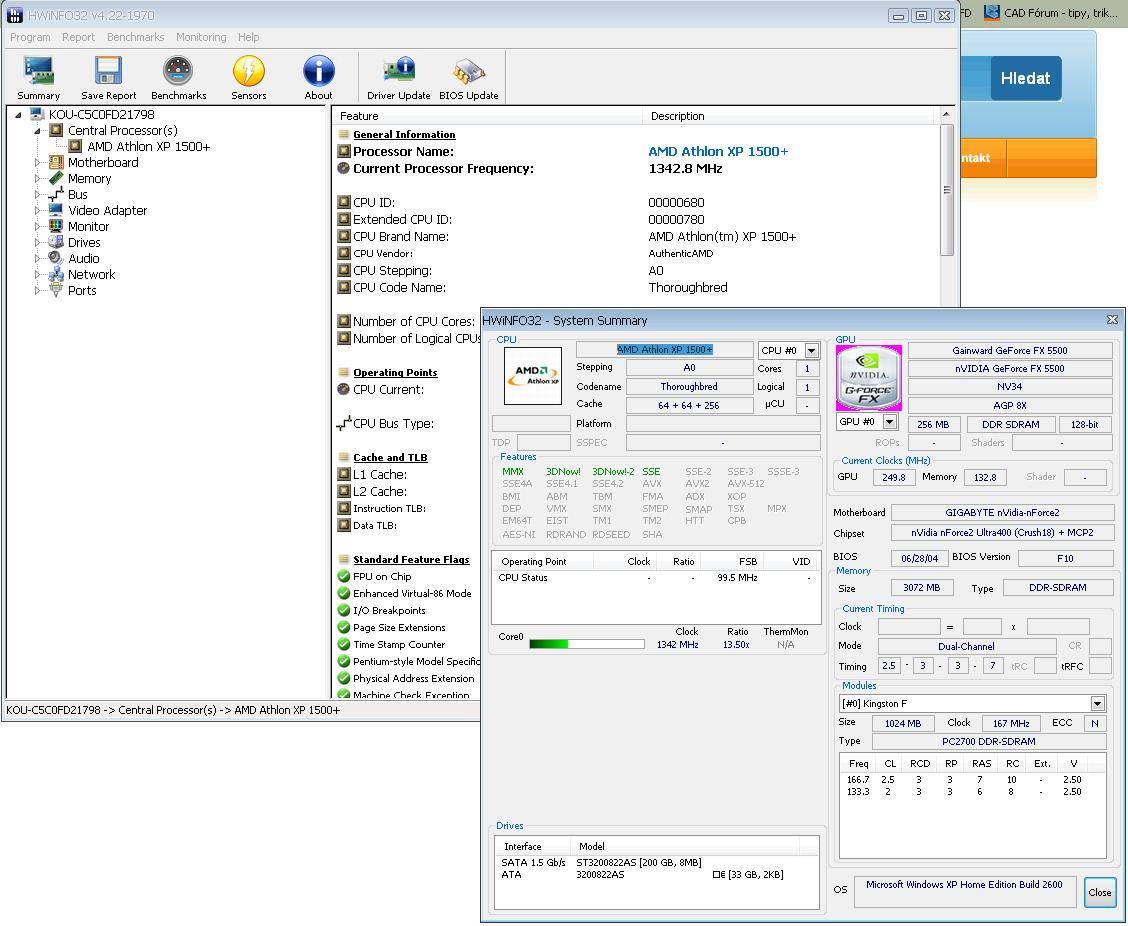Click the 166.7 memory timing row
1128x926 pixels.
tap(972, 779)
